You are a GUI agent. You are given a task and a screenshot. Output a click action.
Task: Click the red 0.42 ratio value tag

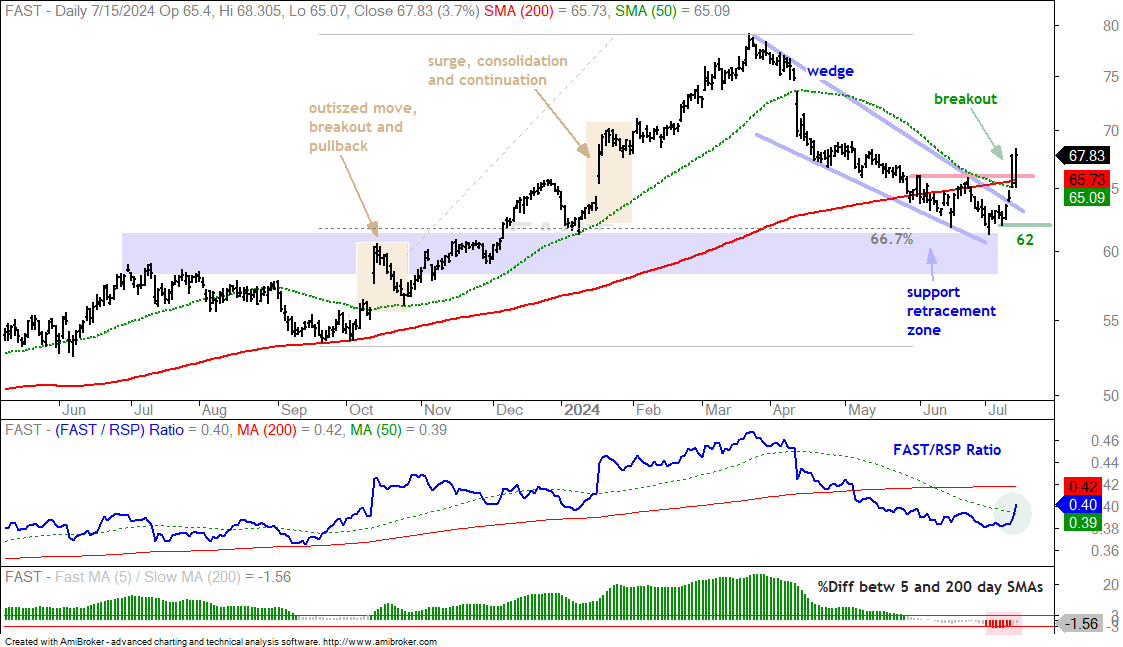(1082, 487)
